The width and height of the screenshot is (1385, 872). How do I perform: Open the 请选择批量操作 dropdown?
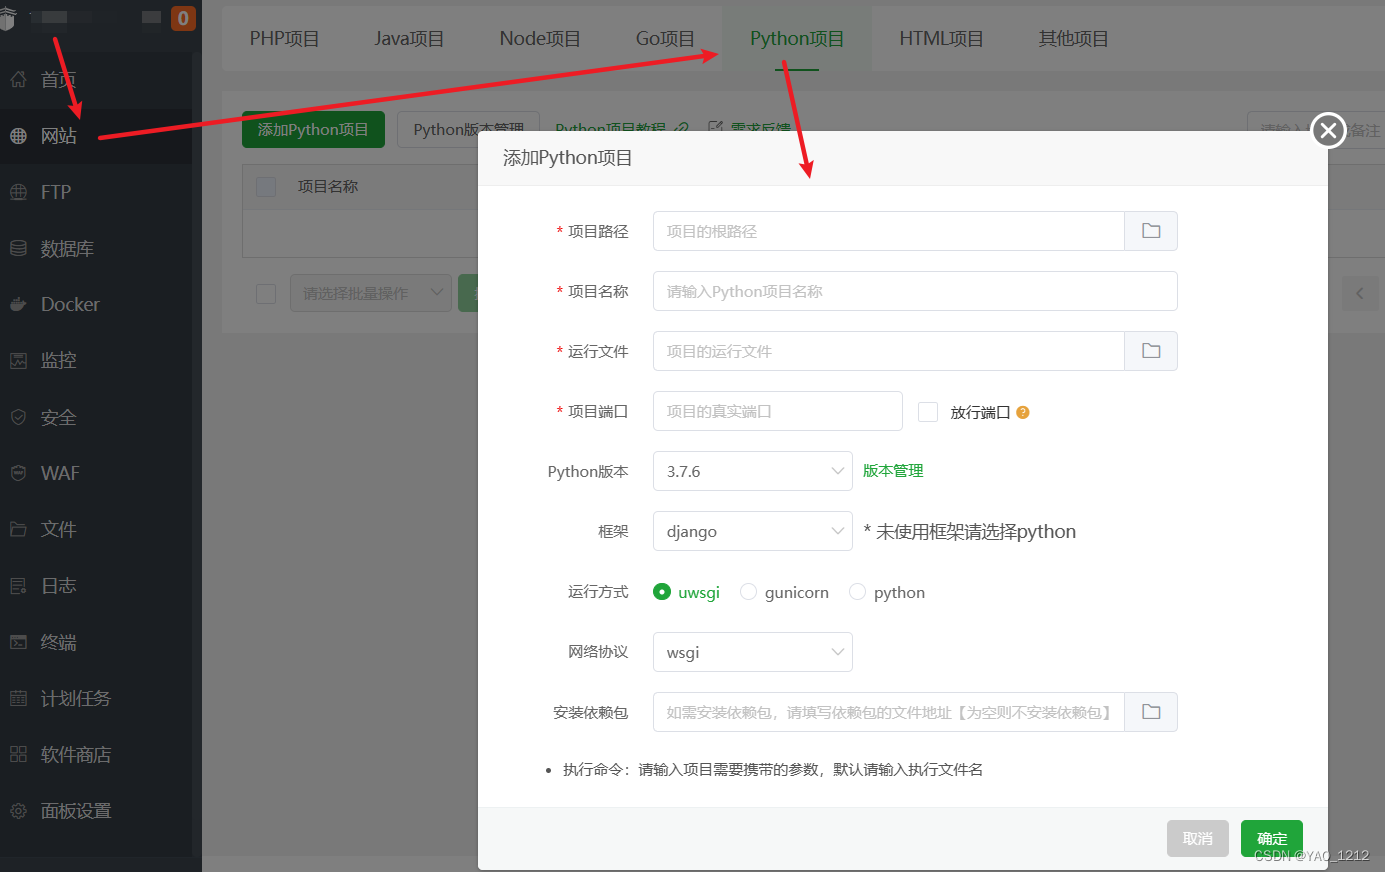tap(371, 293)
